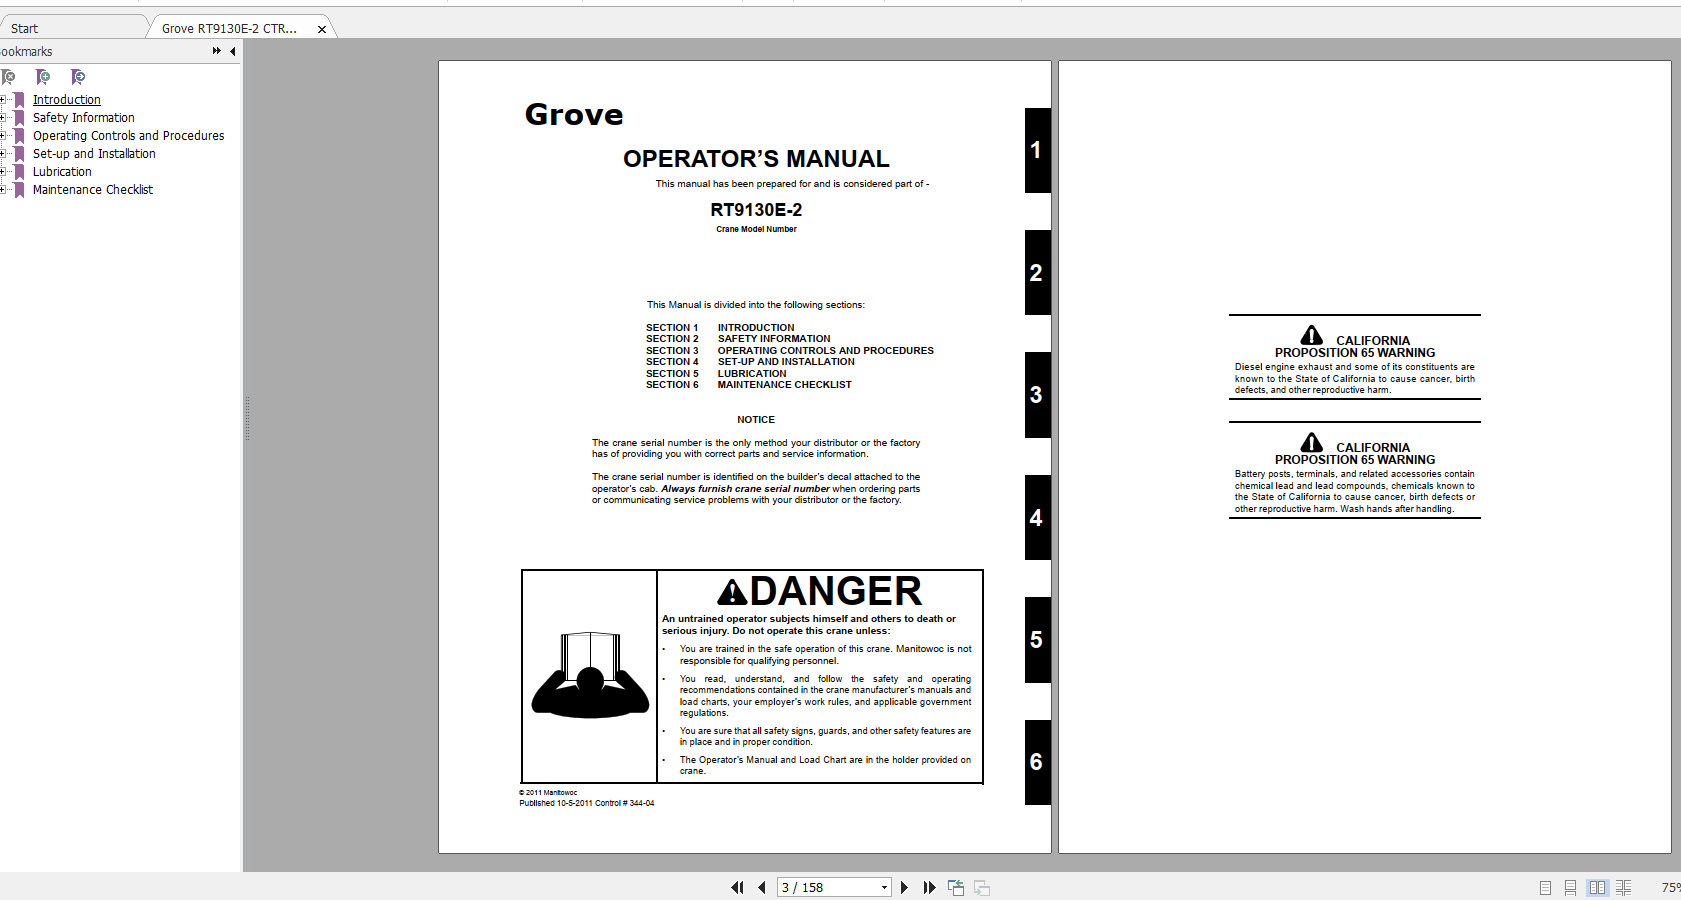Jump to the first page
This screenshot has height=900, width=1681.
coord(738,887)
